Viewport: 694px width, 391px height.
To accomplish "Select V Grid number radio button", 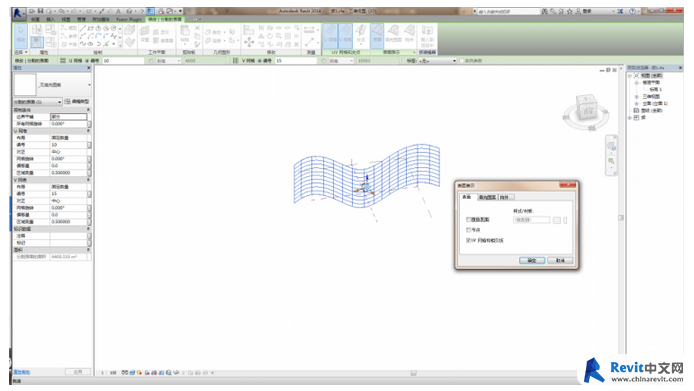I will point(260,61).
